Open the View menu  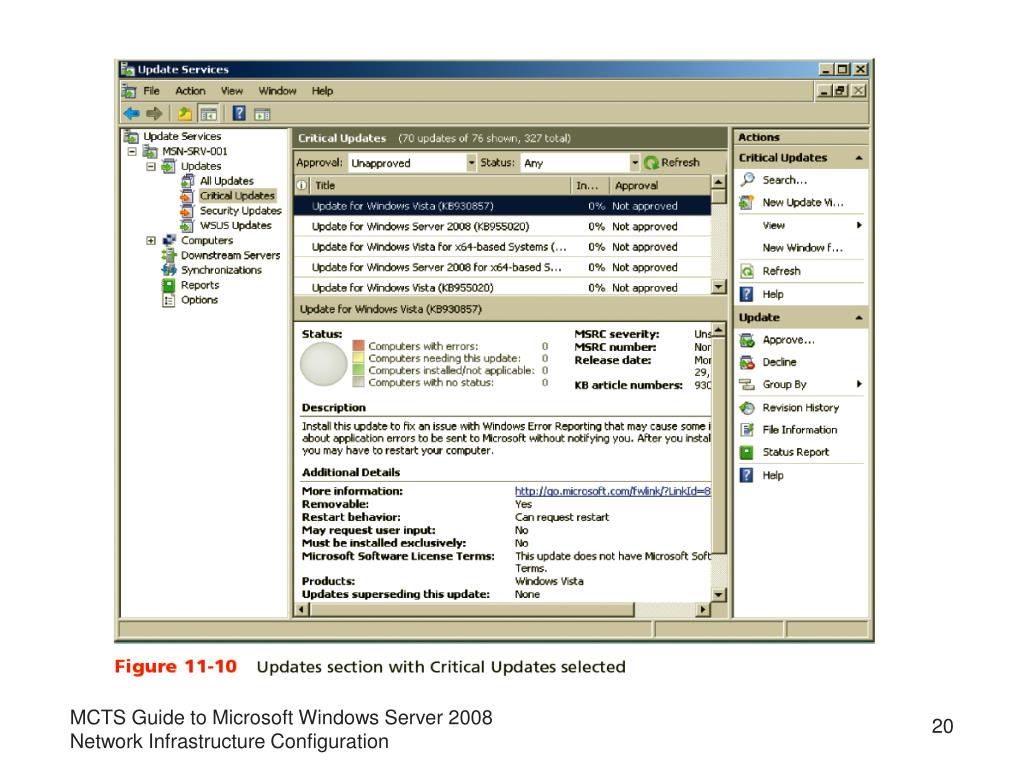click(x=232, y=91)
